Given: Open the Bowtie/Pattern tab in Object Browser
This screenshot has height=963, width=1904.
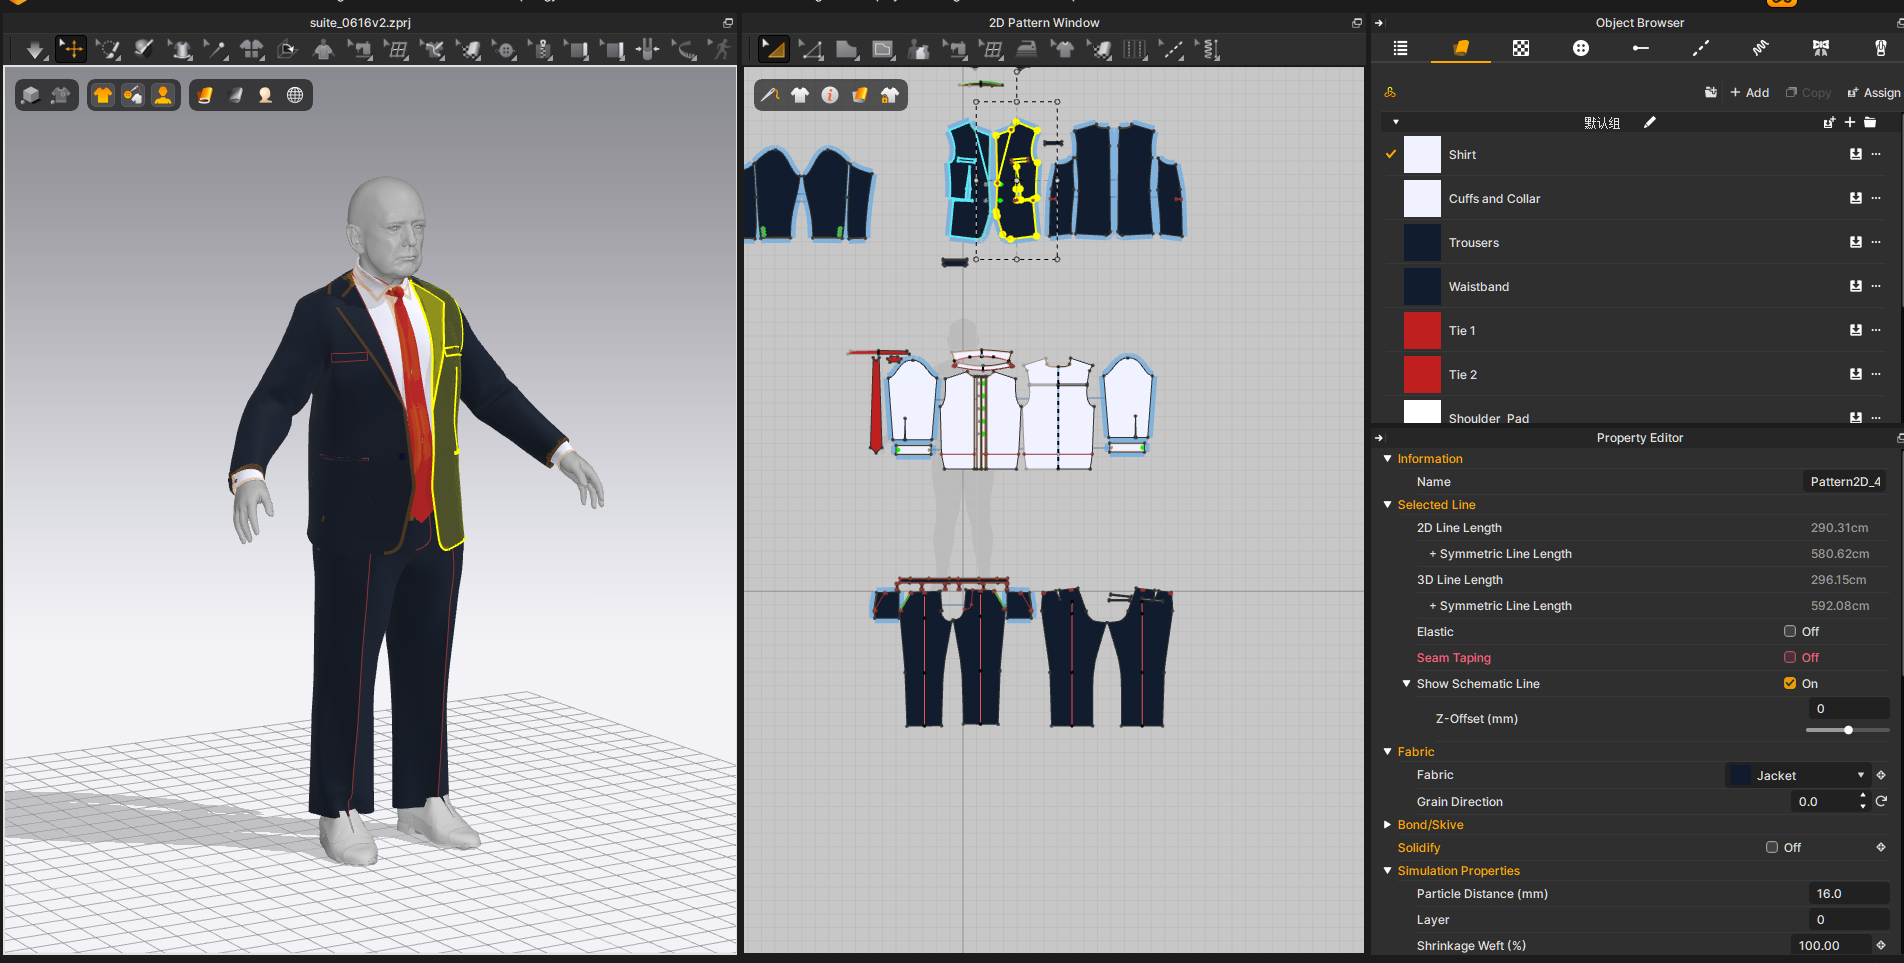Looking at the screenshot, I should click(1820, 48).
